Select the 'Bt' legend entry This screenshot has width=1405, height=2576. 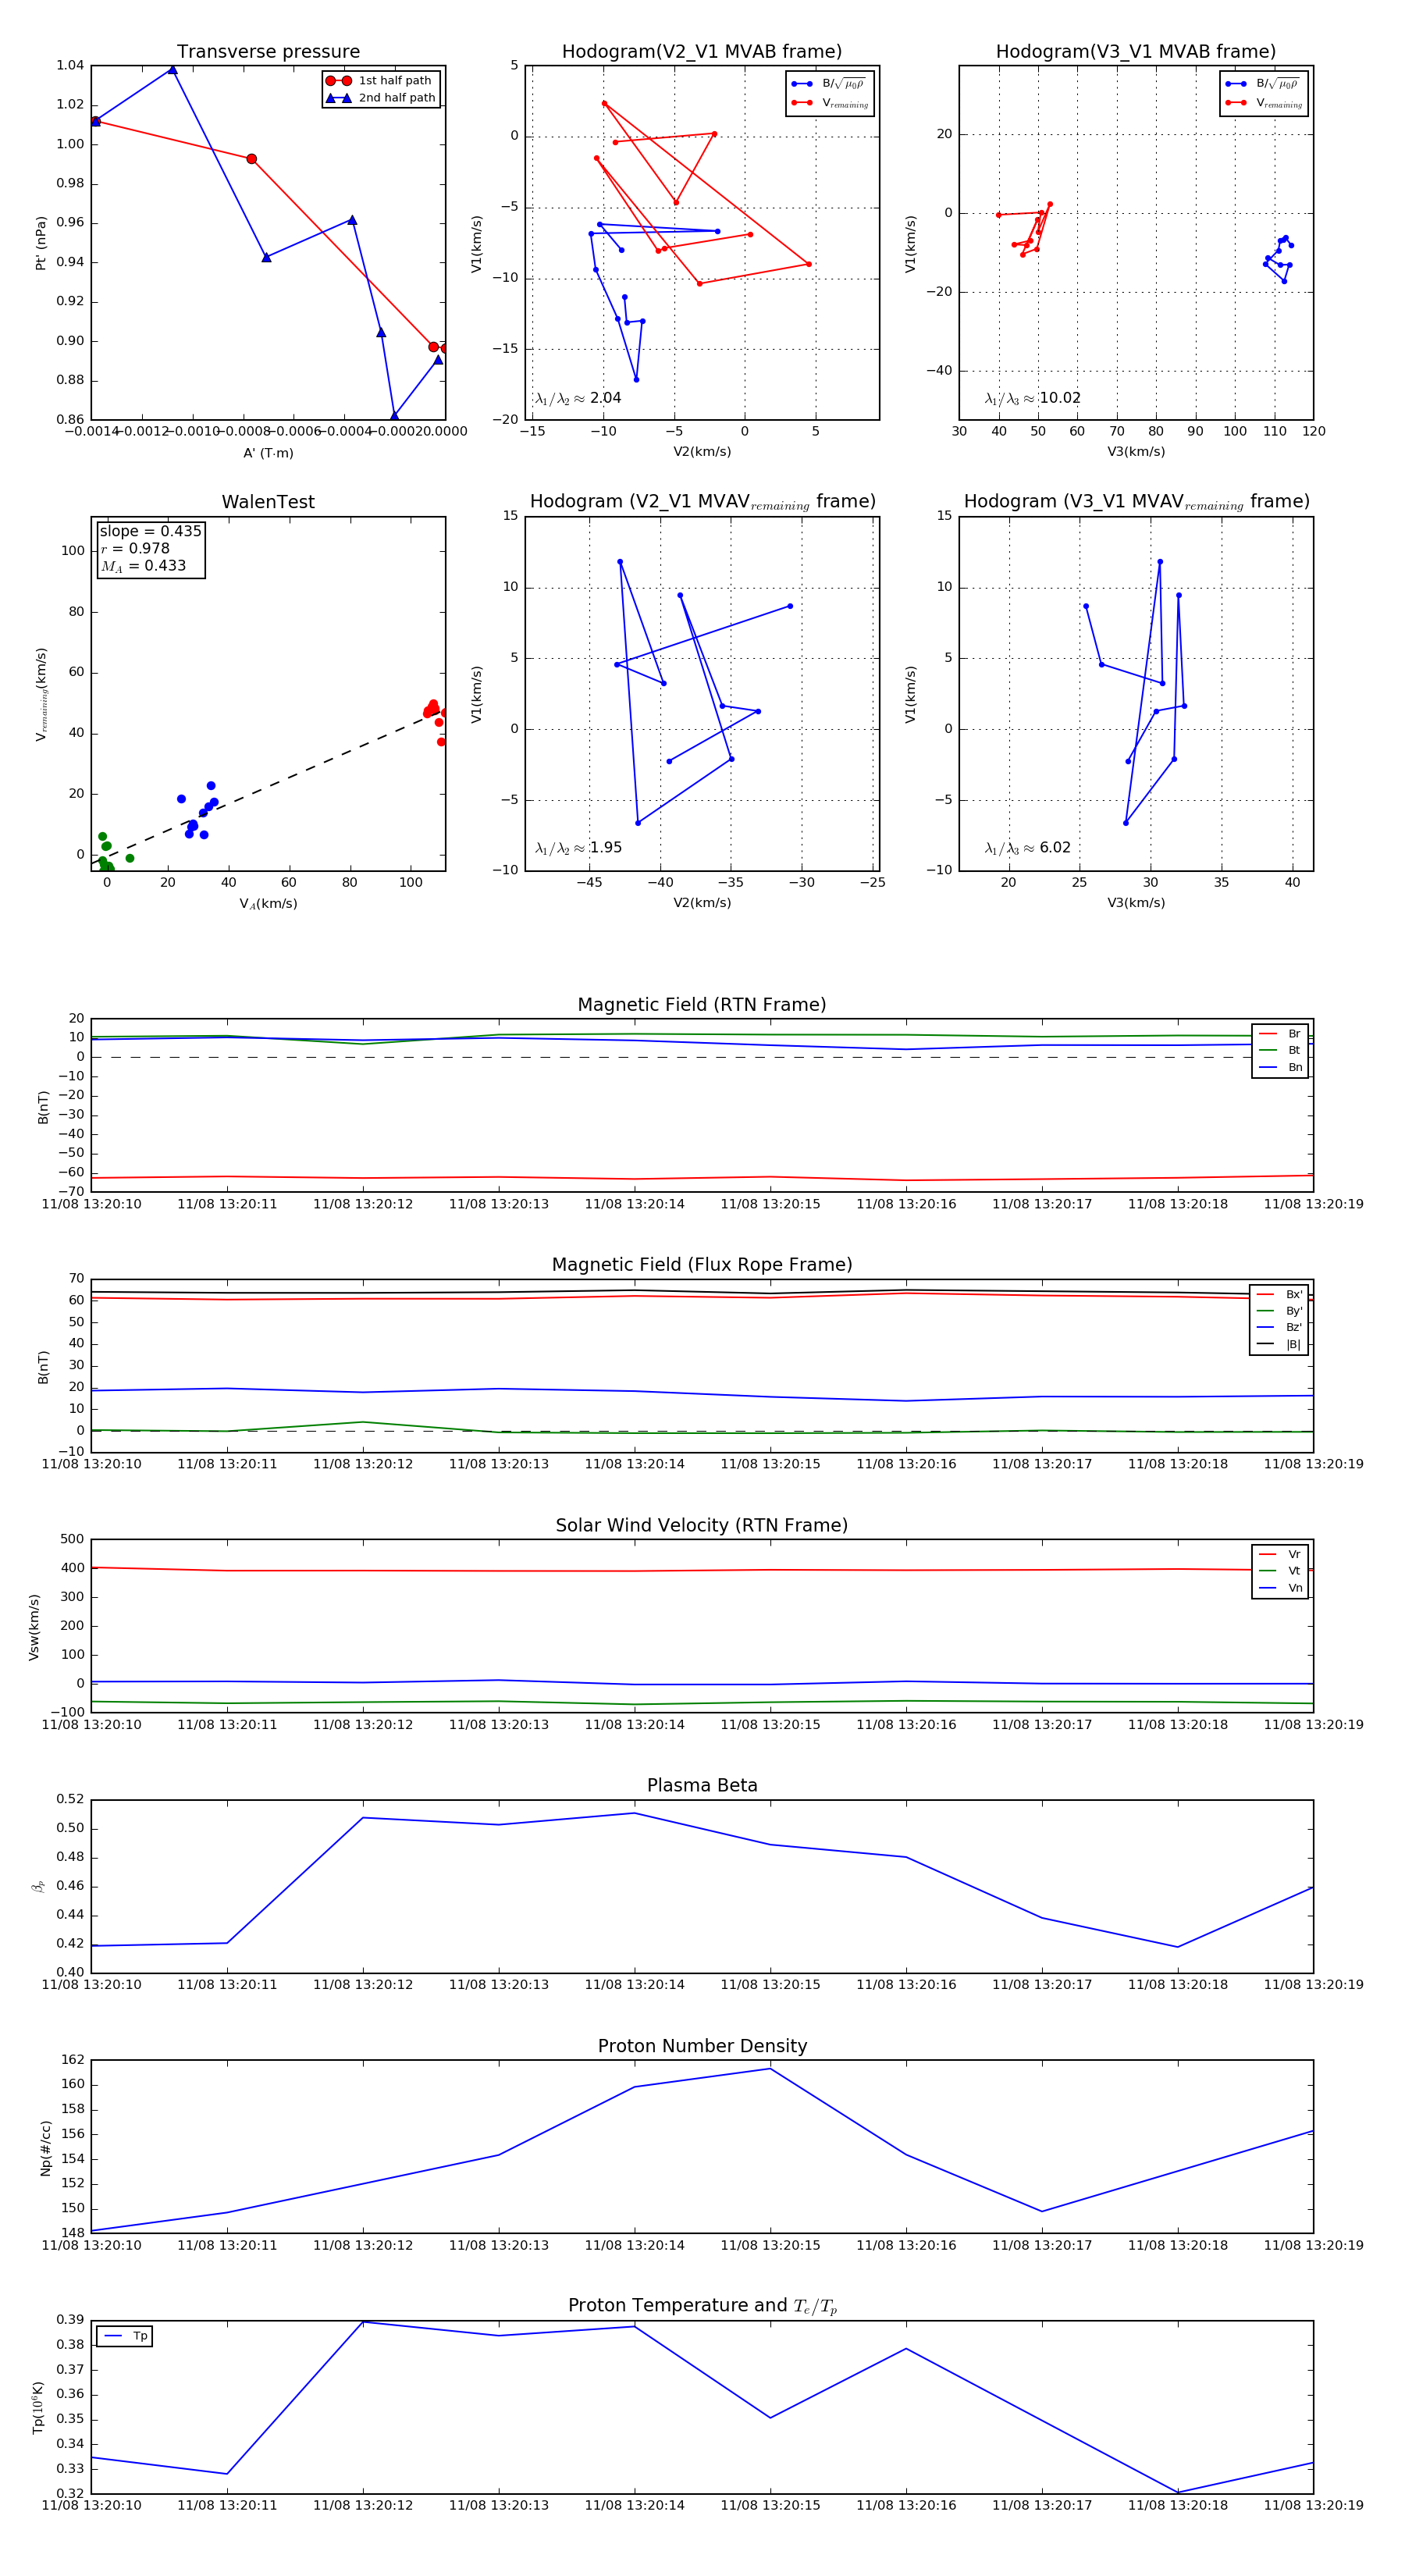(1280, 1050)
